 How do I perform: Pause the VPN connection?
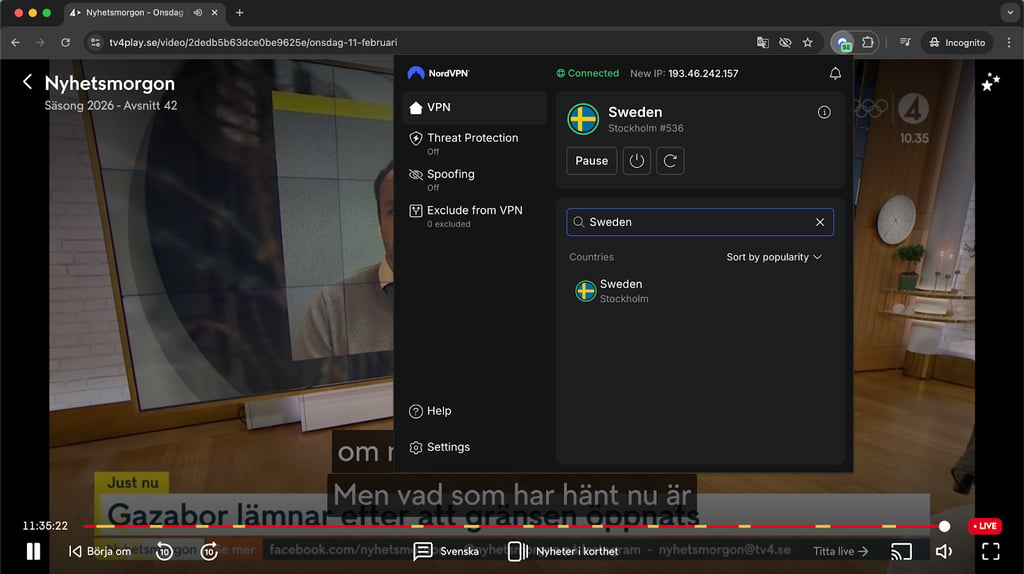pyautogui.click(x=591, y=161)
